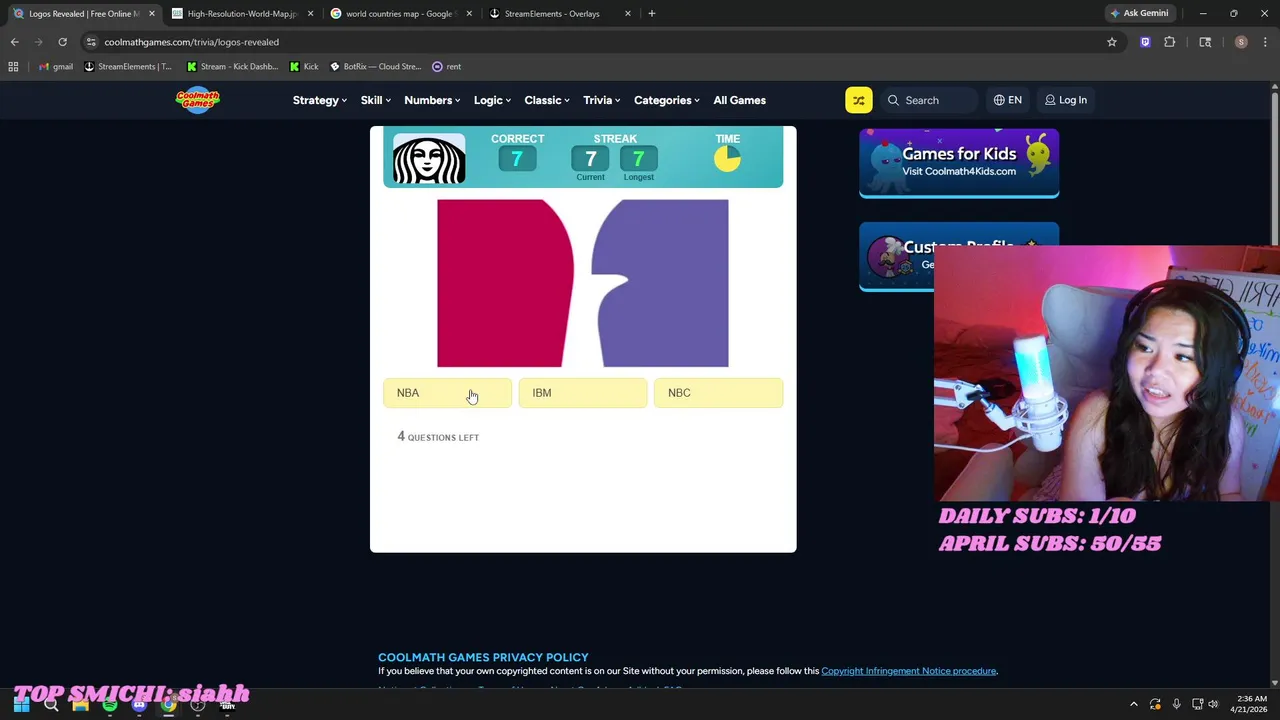The image size is (1280, 720).
Task: Open the Chrome three-dot menu
Action: tap(1264, 42)
